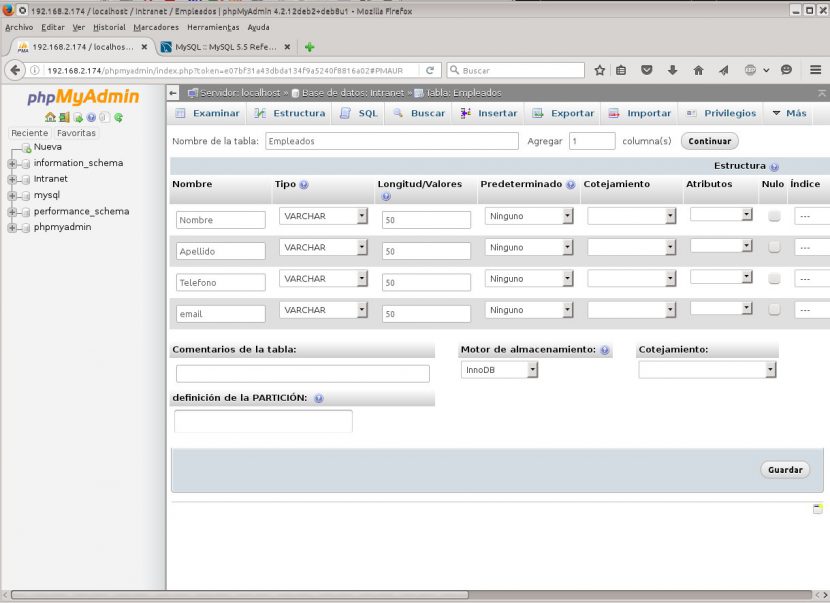The height and width of the screenshot is (603, 830).
Task: Open Tipo dropdown for Nombre row
Action: pos(323,216)
